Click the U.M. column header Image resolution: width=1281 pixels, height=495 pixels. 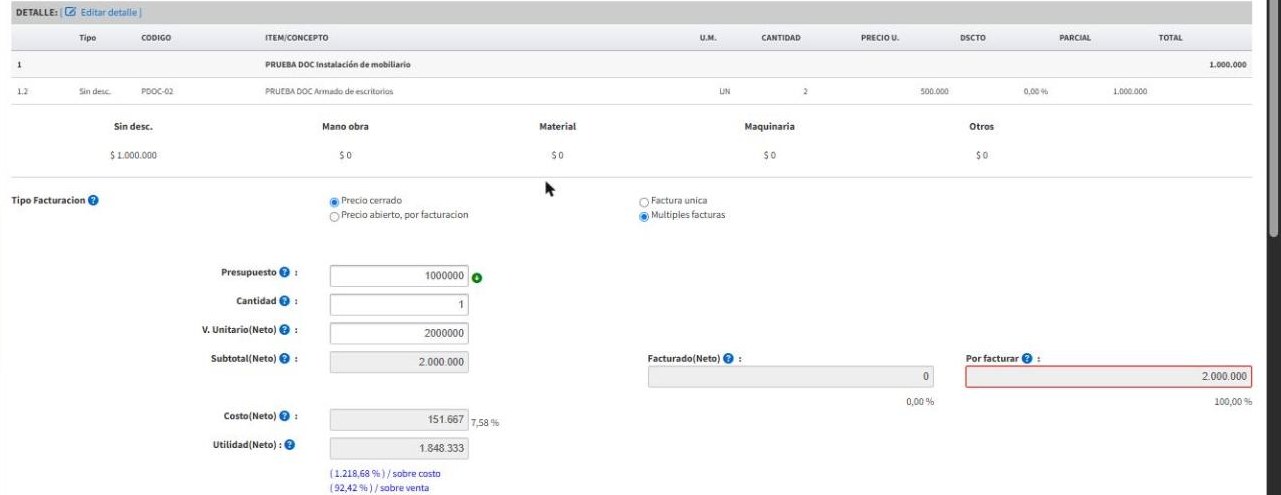tap(707, 38)
